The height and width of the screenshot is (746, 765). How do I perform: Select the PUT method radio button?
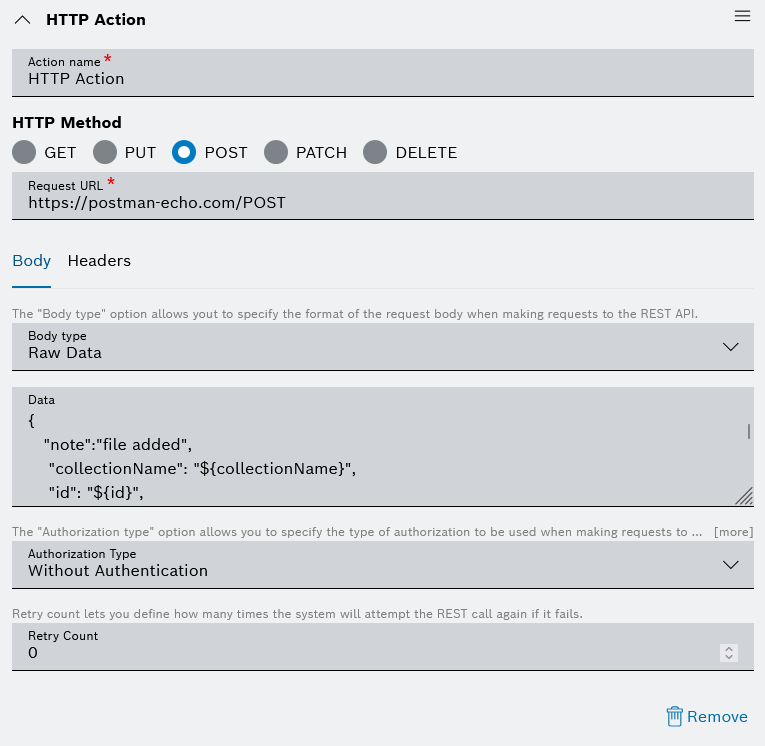tap(105, 152)
